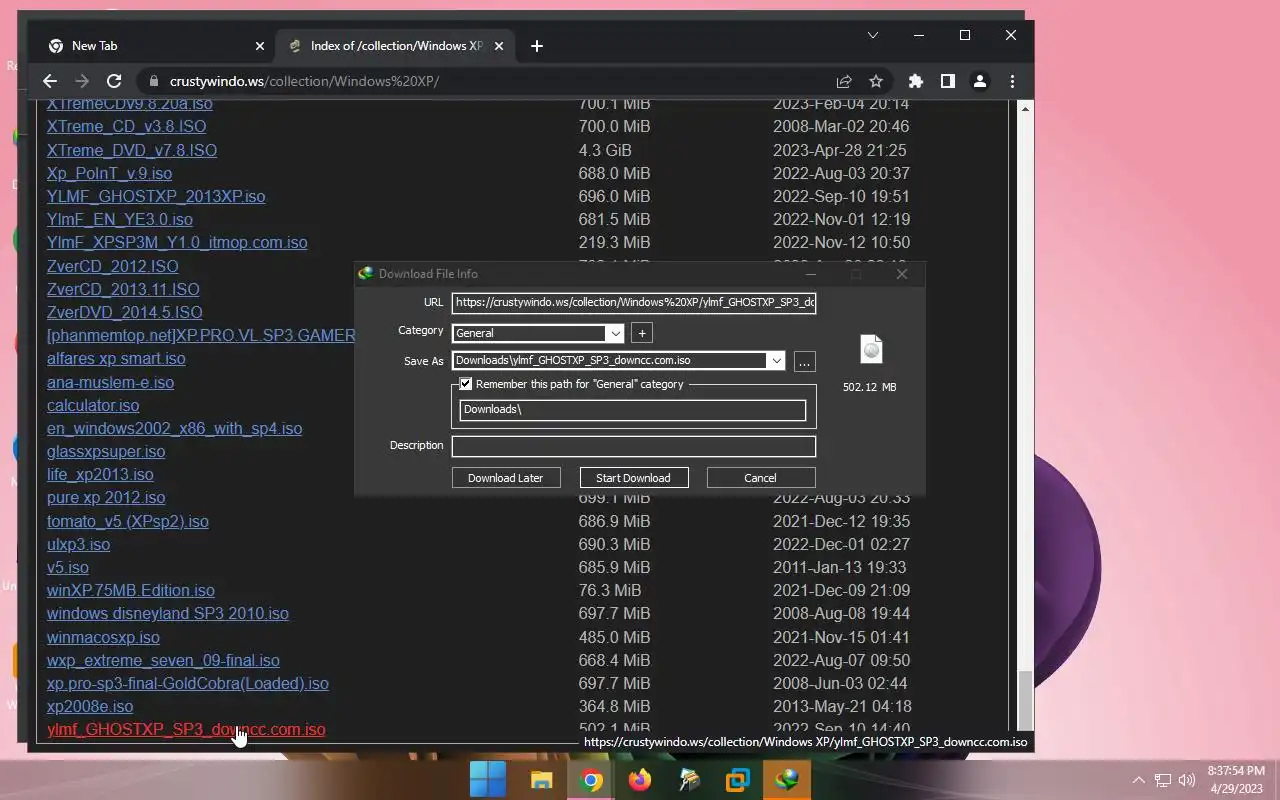
Task: Reload the page with the refresh icon
Action: [114, 81]
